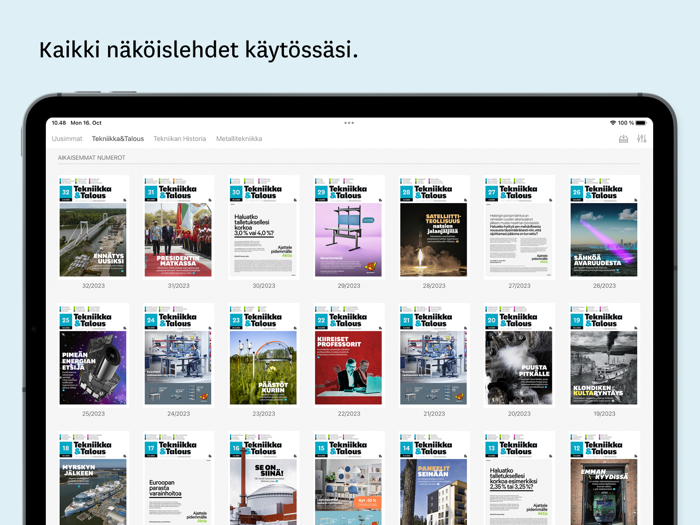Tap the three-dot multitasking indicator
The width and height of the screenshot is (700, 525).
[x=349, y=123]
